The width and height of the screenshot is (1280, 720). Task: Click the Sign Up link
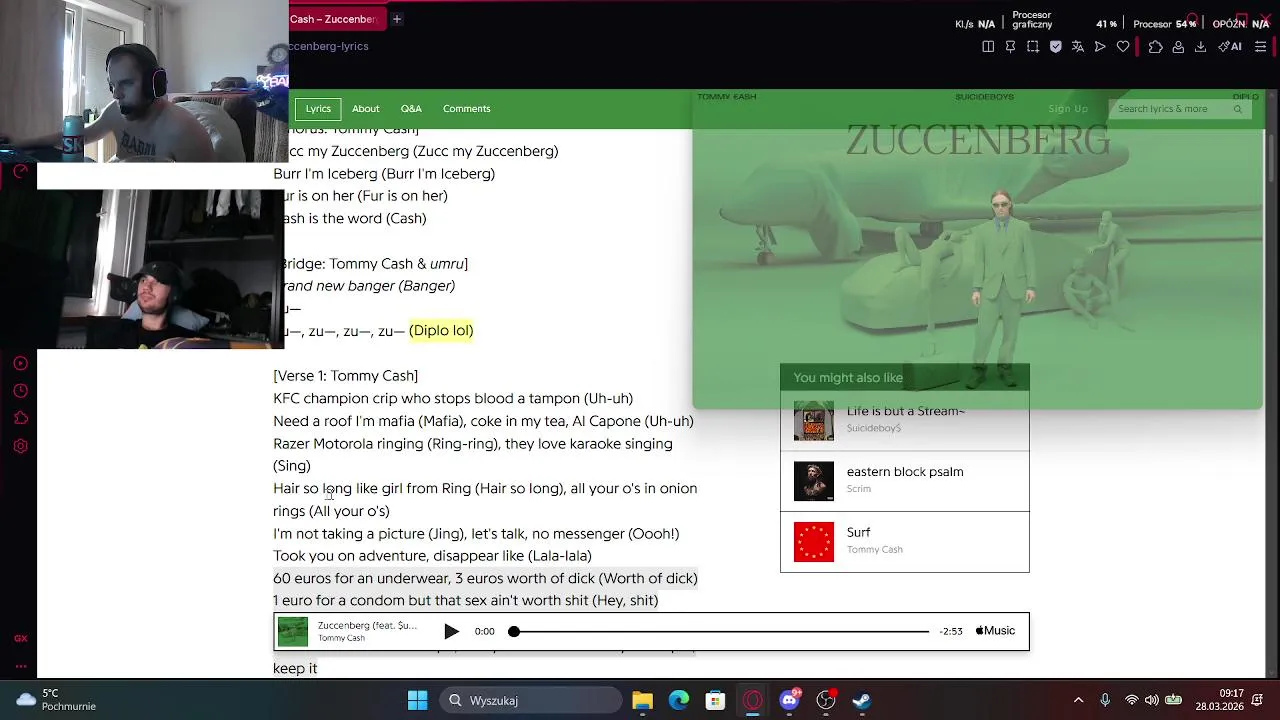click(x=1068, y=108)
